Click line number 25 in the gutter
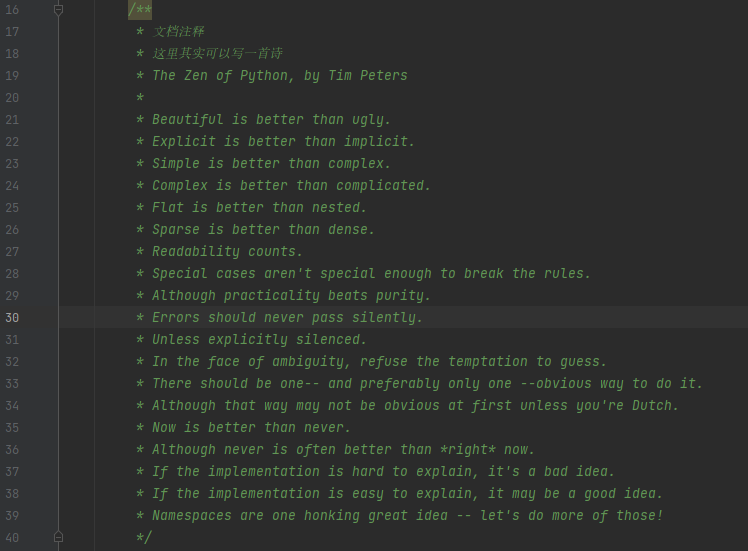The height and width of the screenshot is (551, 748). coord(12,208)
